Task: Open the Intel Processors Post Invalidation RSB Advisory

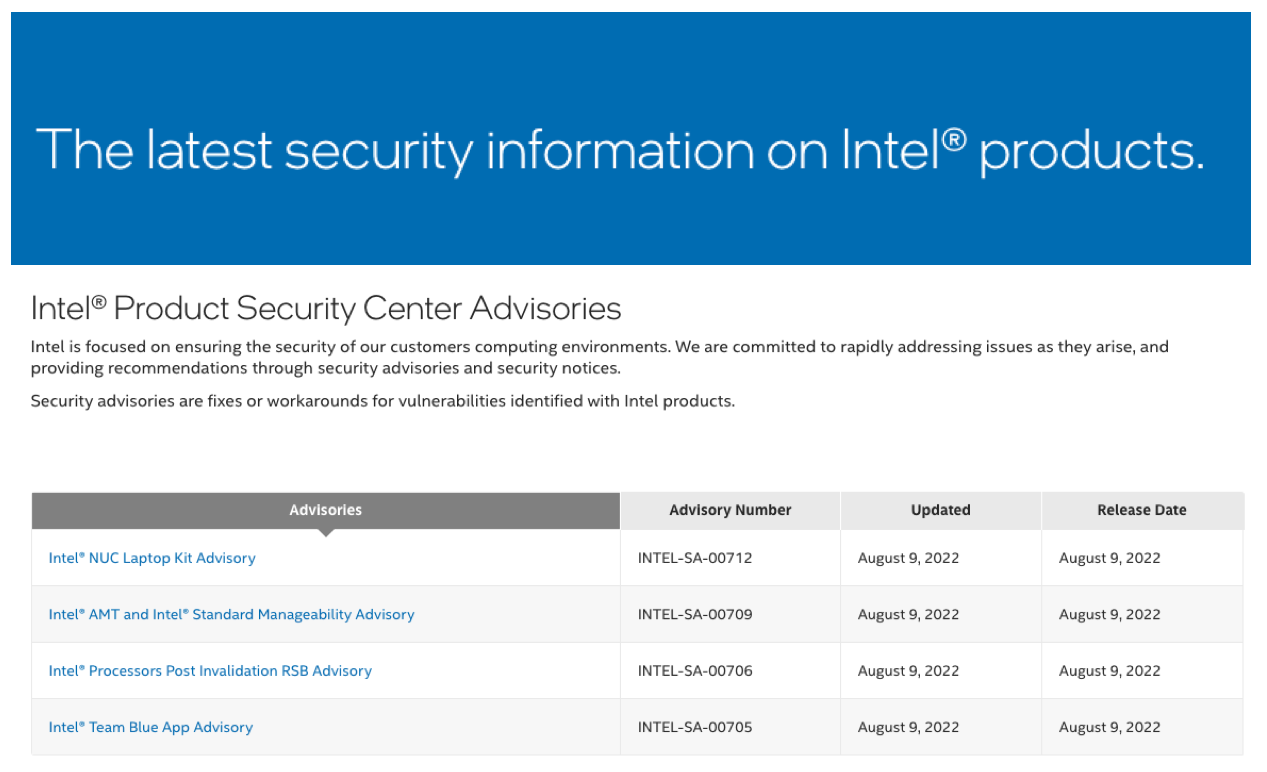Action: click(x=210, y=670)
